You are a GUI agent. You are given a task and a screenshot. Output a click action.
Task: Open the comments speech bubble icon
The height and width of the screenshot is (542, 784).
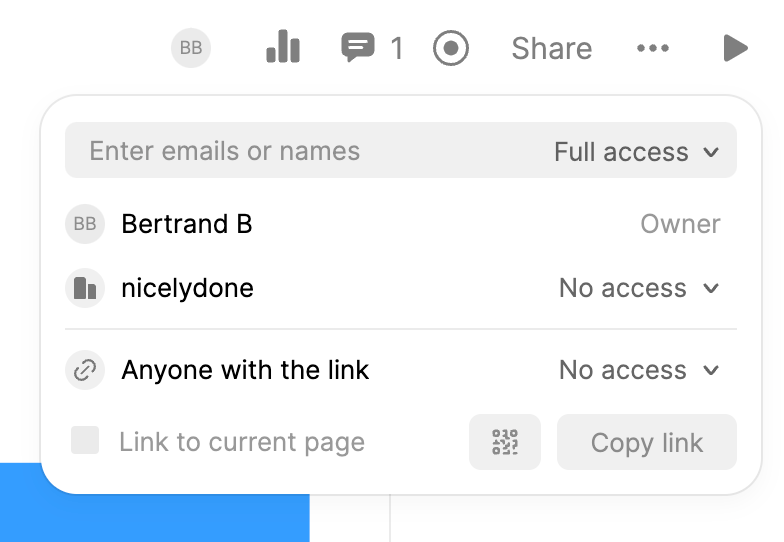[x=357, y=47]
